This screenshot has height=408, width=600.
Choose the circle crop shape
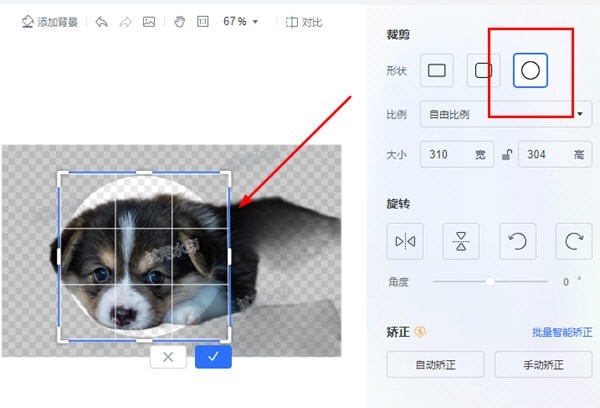530,70
